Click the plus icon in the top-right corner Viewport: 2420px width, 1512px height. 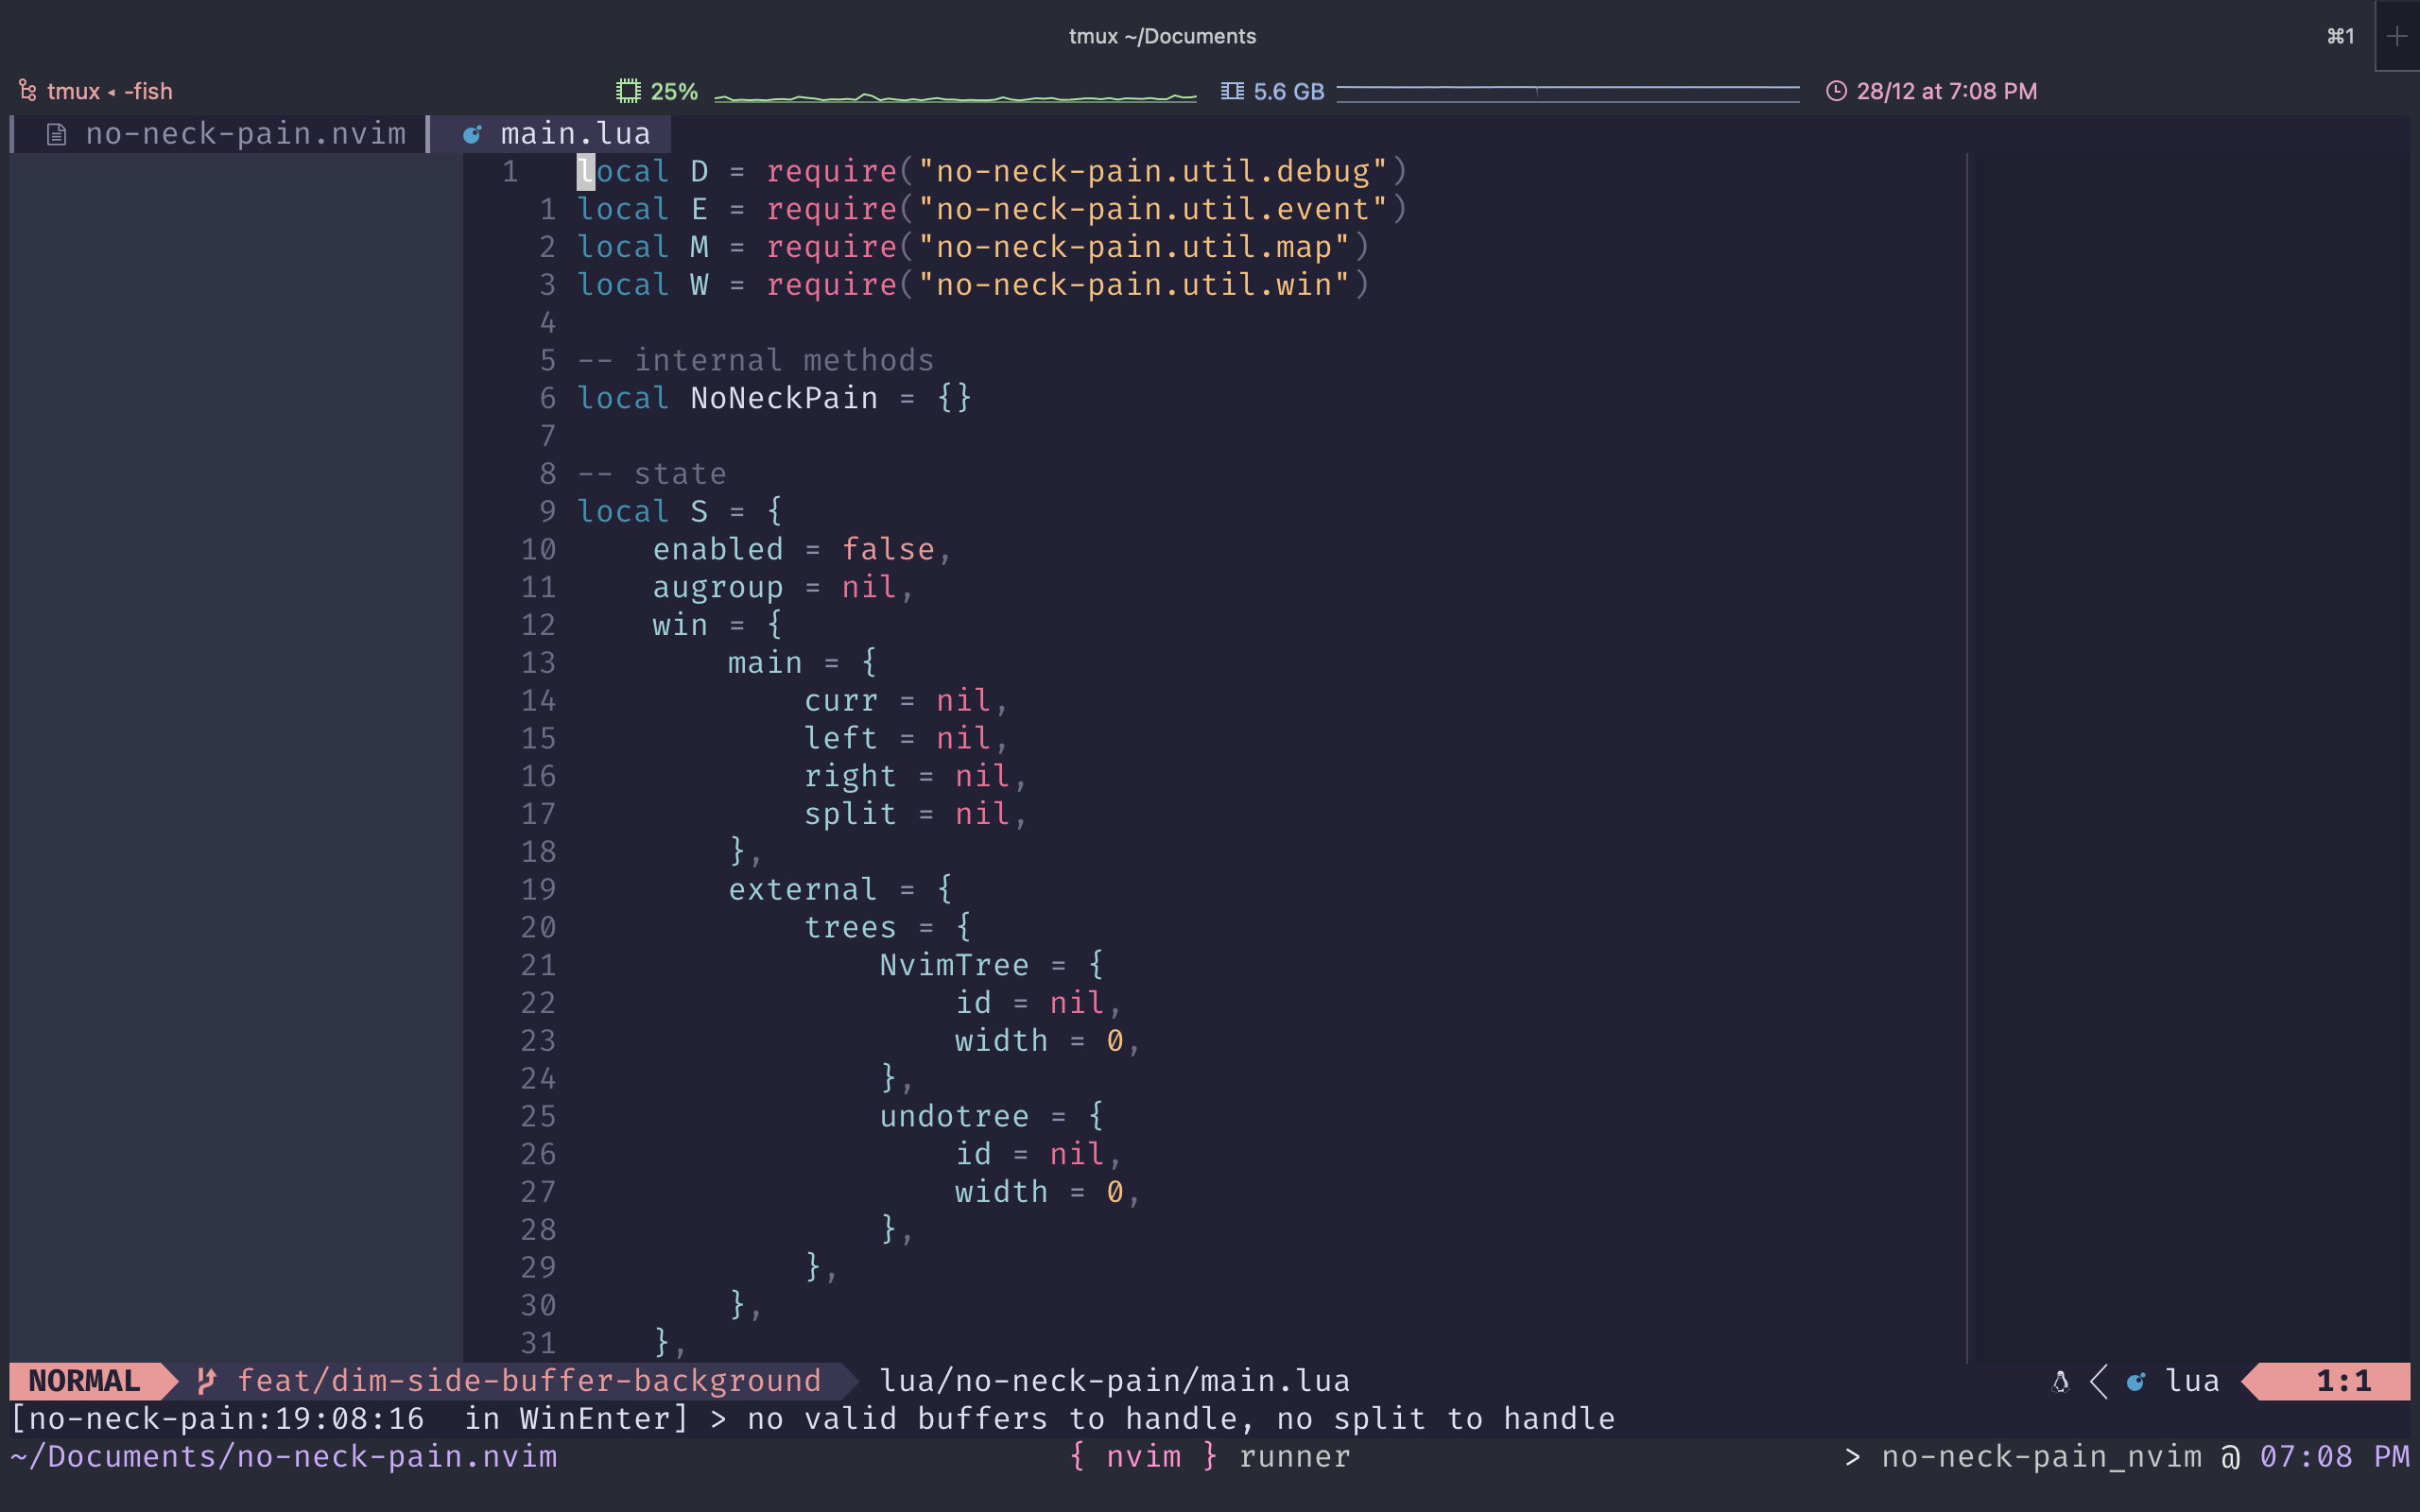pos(2398,36)
